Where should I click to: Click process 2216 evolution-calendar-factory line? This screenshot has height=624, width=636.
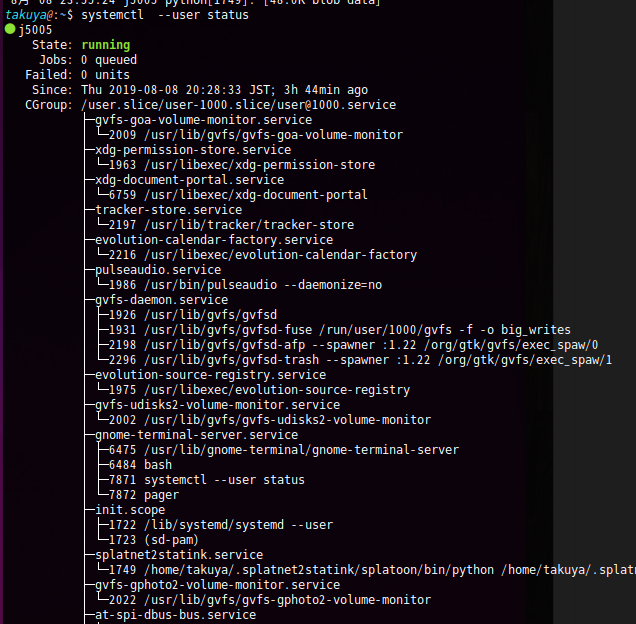click(263, 255)
